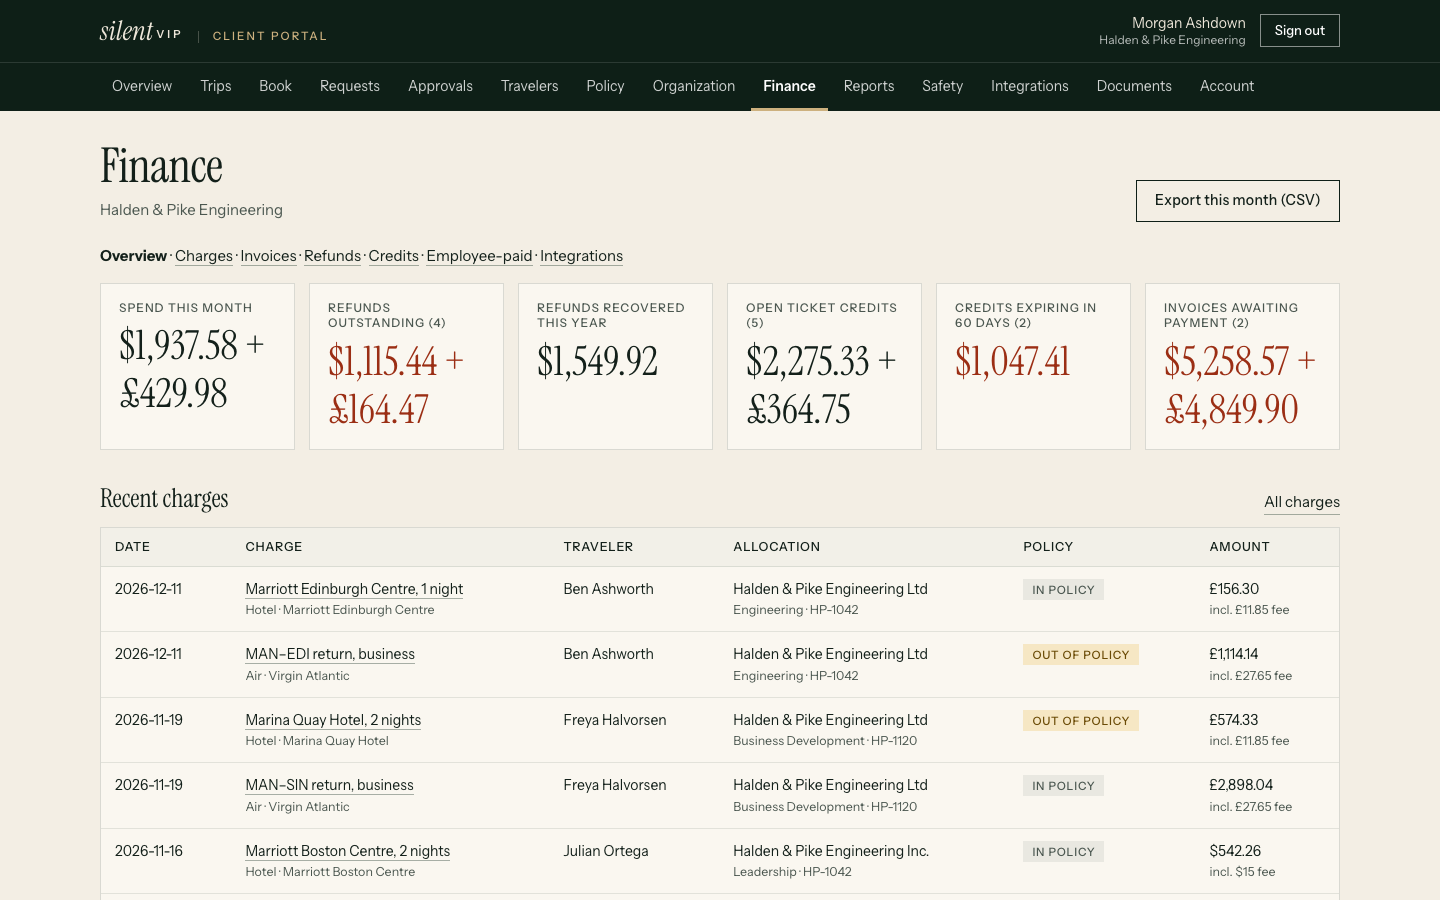
Task: Open the Reports tab
Action: pos(869,86)
